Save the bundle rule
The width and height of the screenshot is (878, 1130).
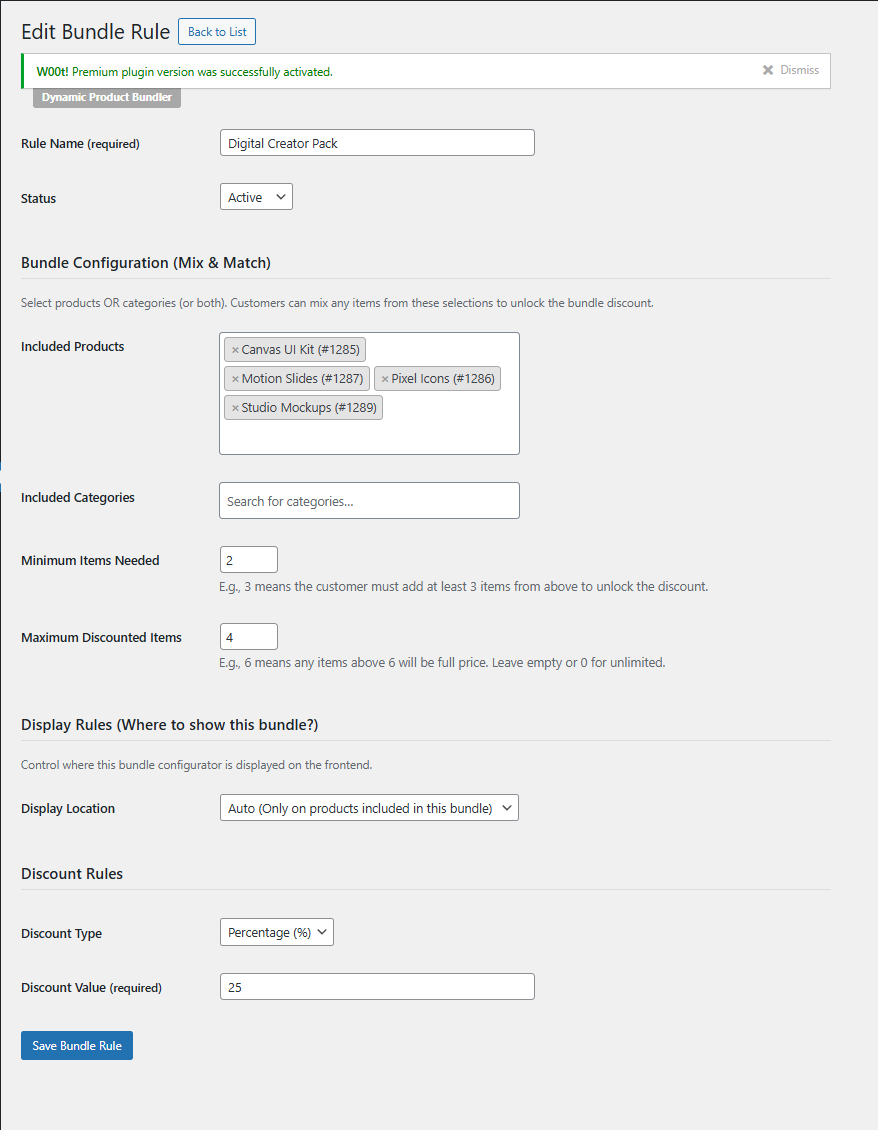pyautogui.click(x=76, y=1046)
